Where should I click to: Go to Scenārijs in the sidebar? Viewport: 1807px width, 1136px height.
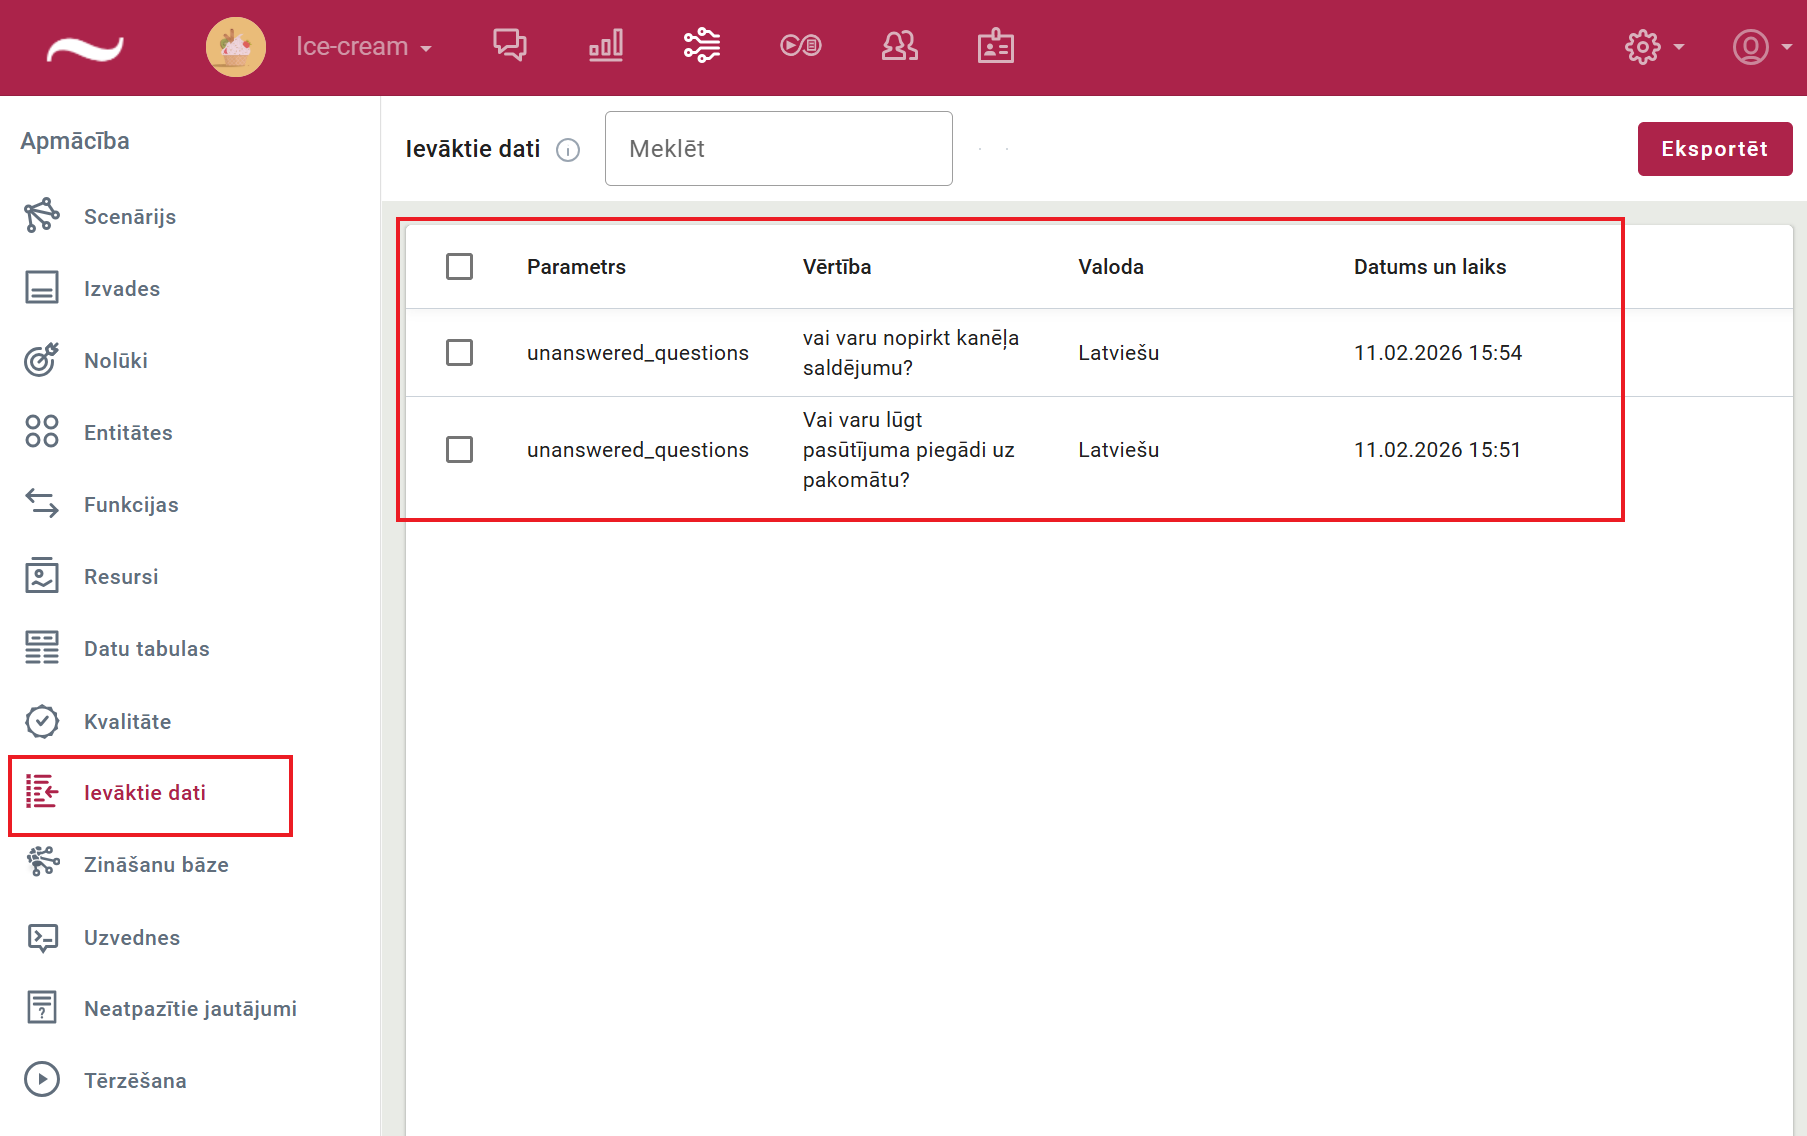tap(129, 217)
